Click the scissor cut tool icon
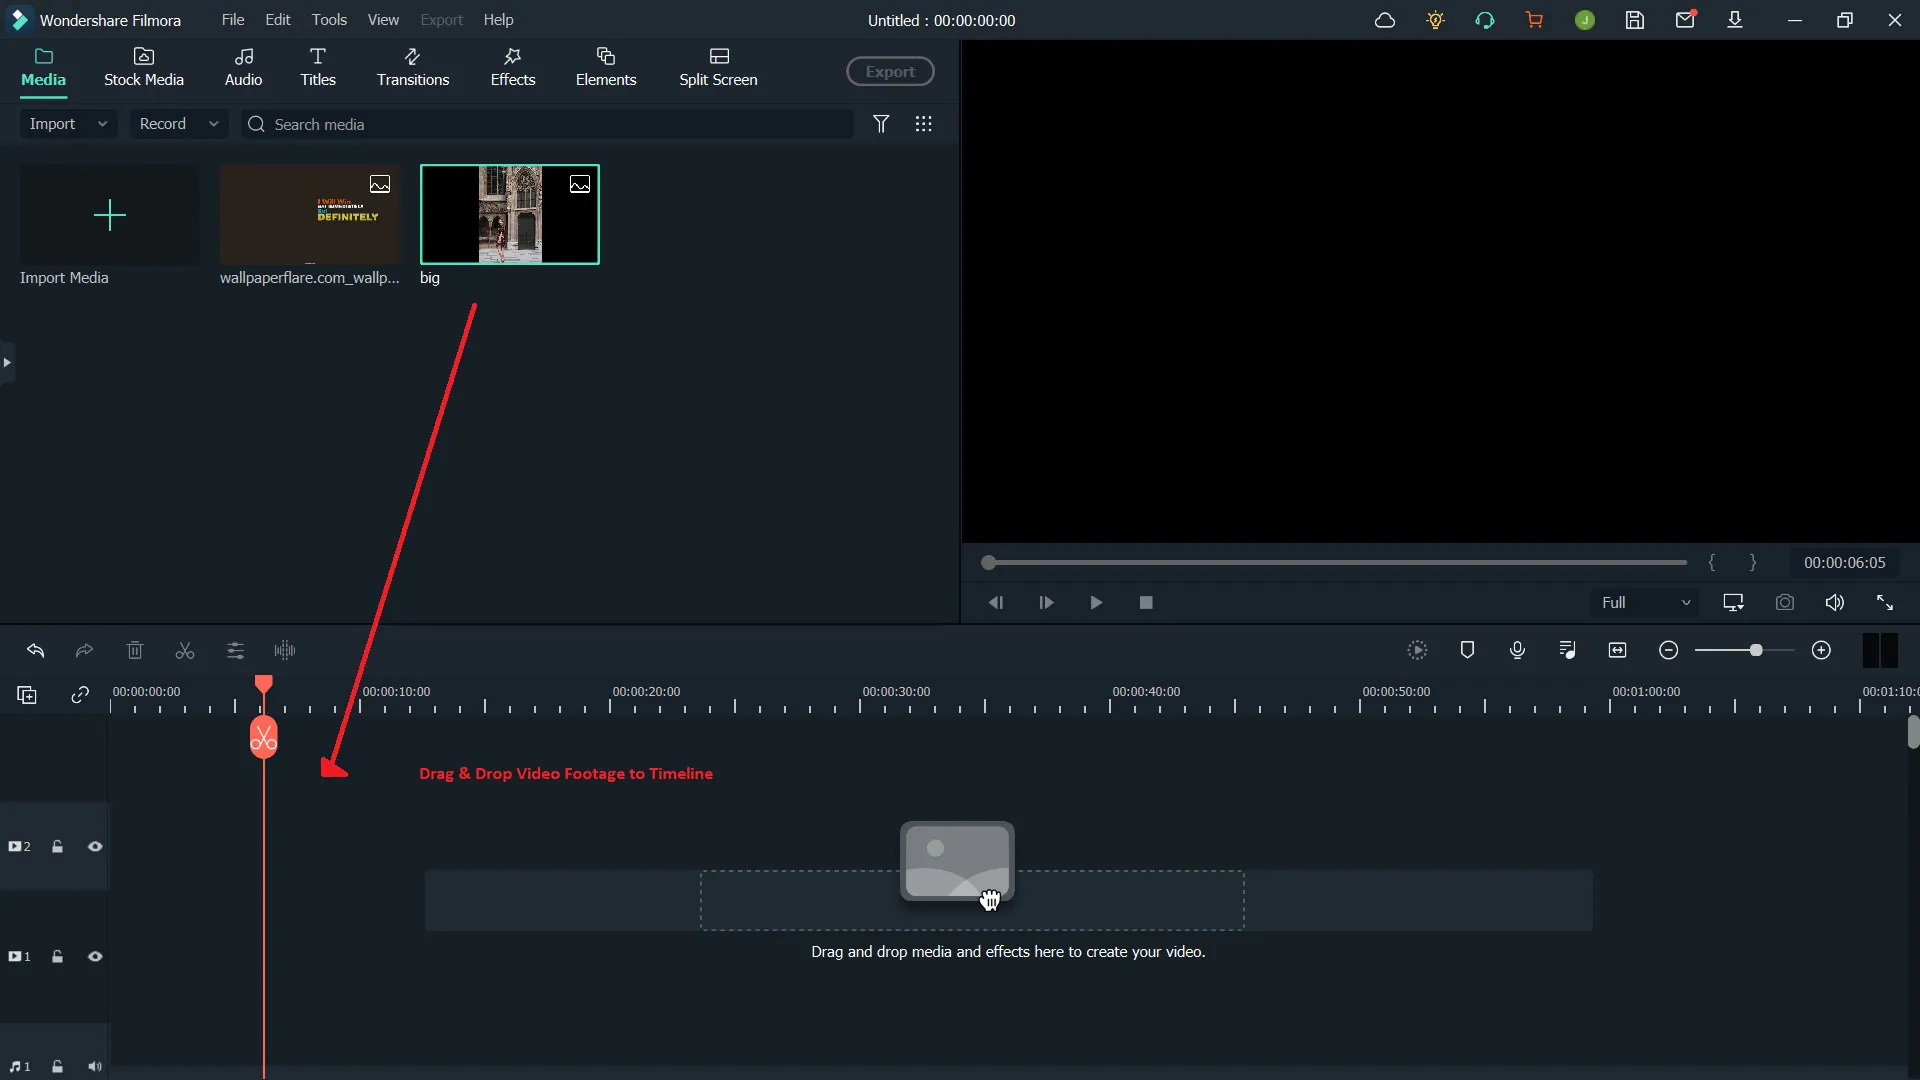 pos(185,649)
